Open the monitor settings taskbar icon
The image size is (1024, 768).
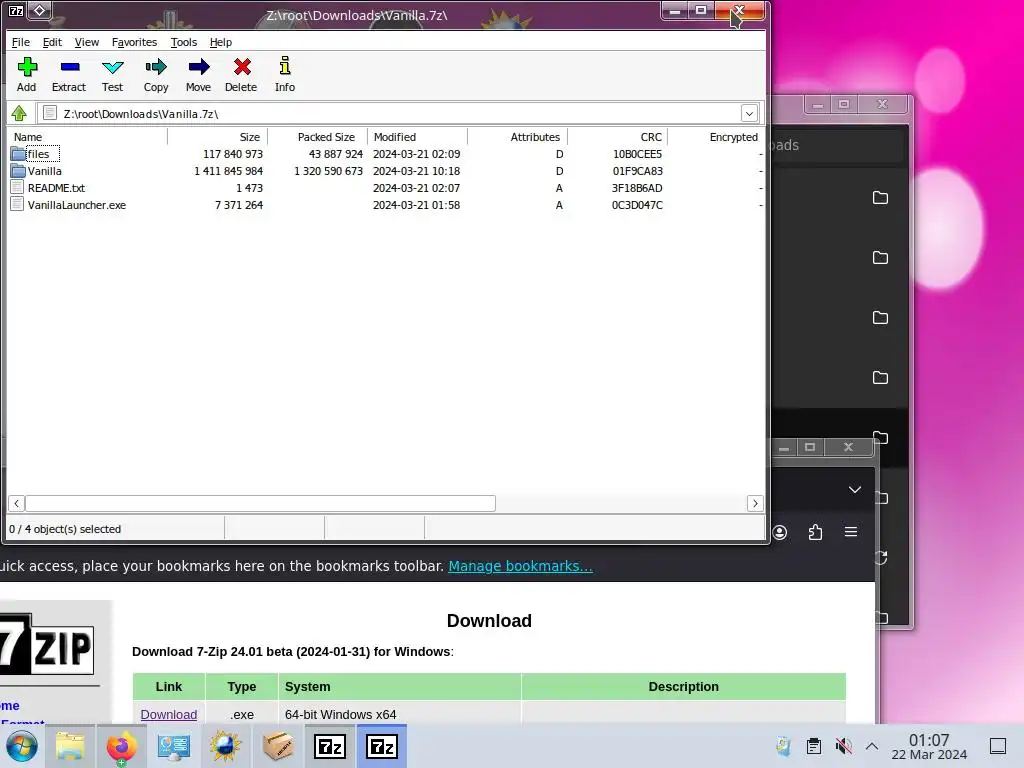click(174, 746)
